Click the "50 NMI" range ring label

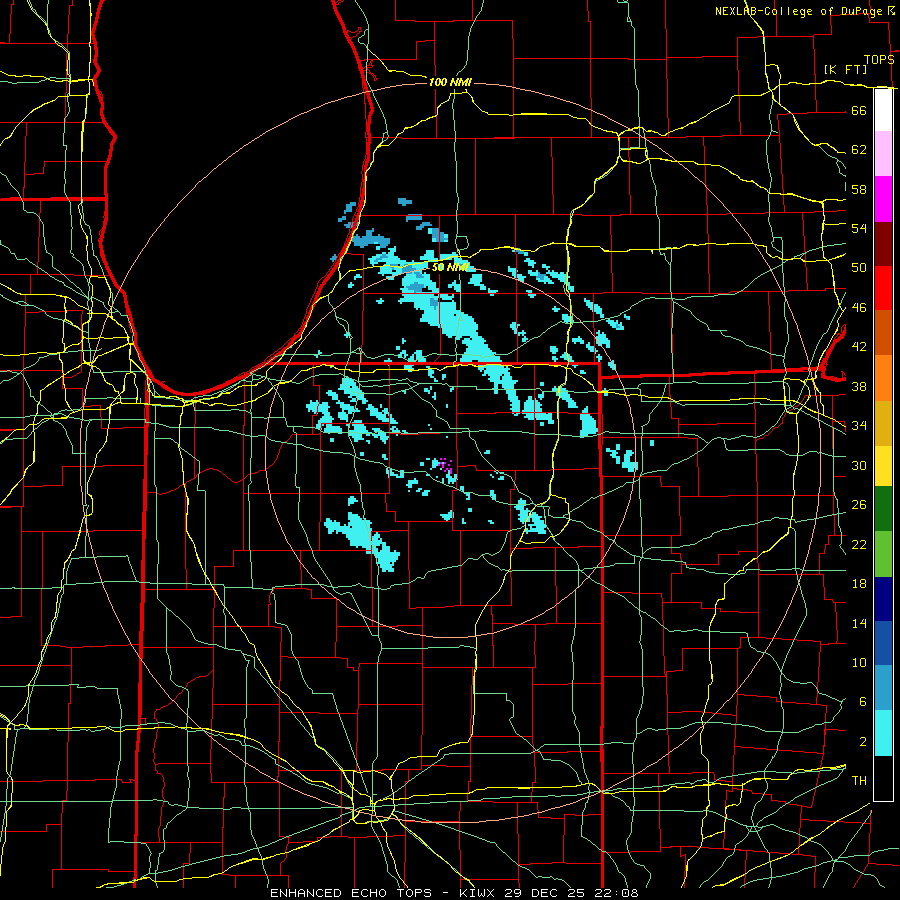(x=449, y=267)
